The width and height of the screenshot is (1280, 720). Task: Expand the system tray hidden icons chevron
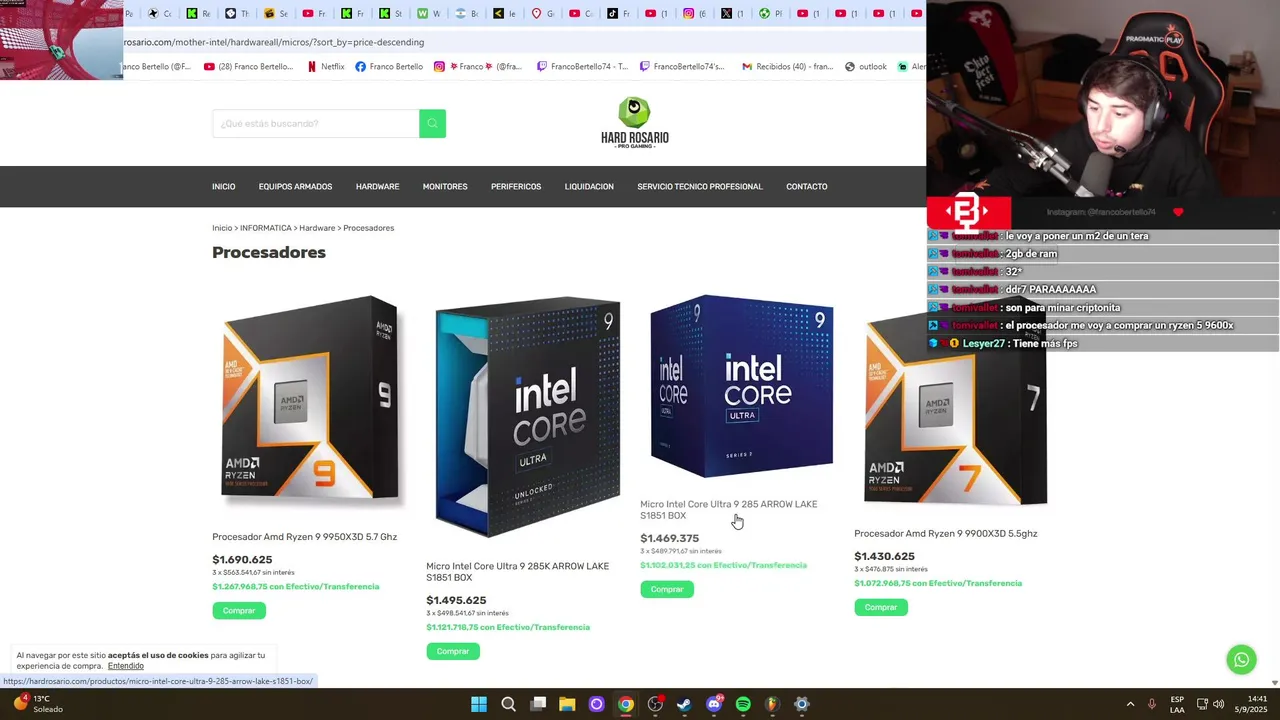1130,704
